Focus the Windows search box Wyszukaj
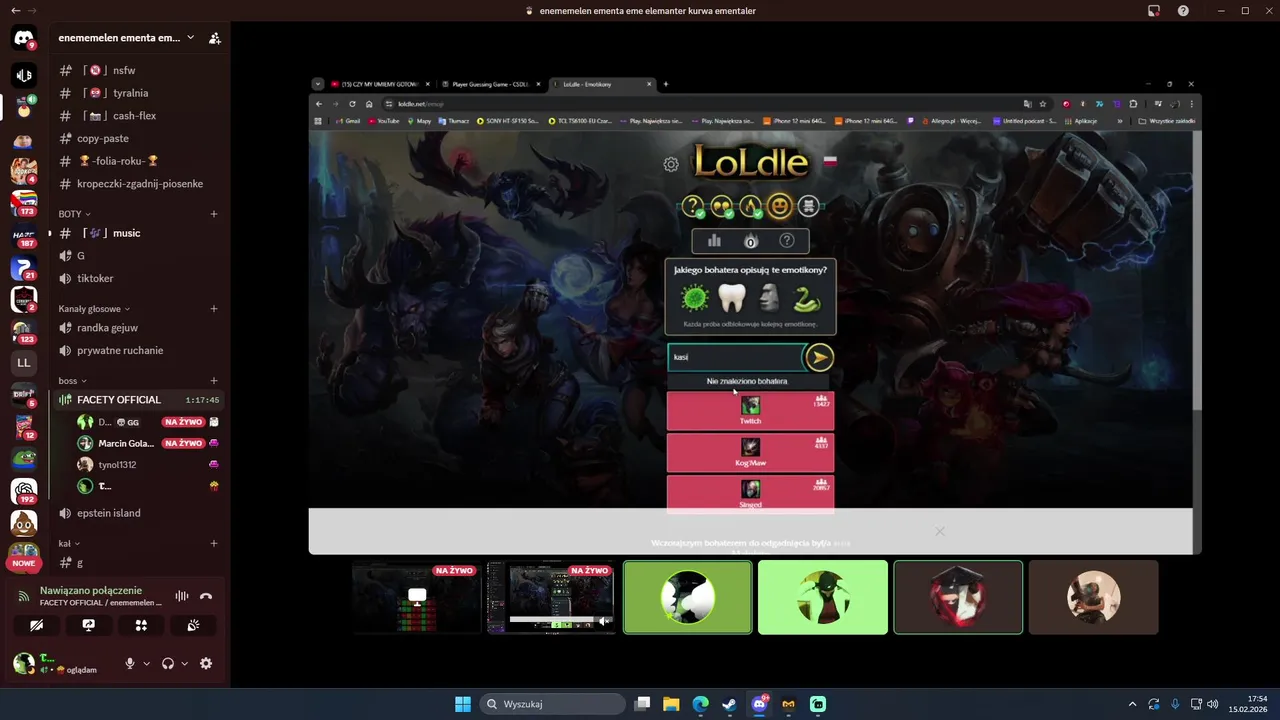 pos(550,704)
